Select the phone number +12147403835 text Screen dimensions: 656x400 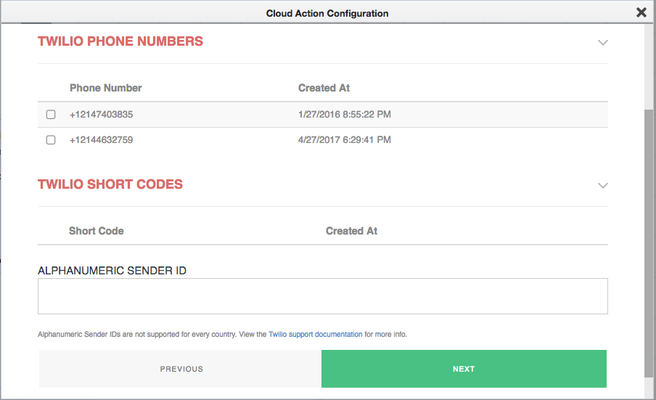pos(101,114)
